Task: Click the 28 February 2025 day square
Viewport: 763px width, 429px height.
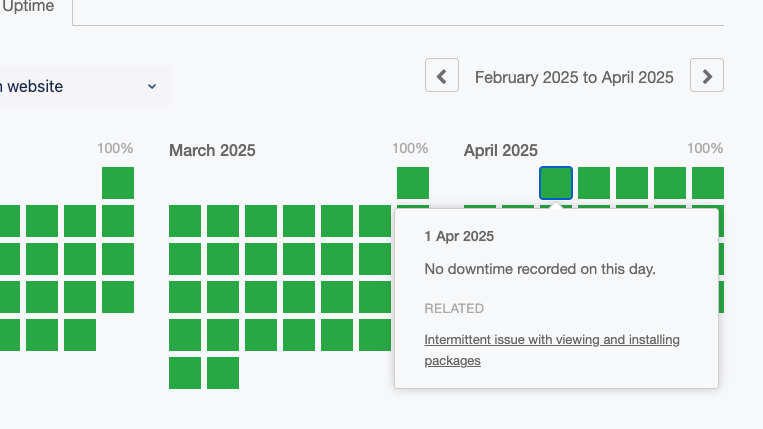Action: (80, 335)
